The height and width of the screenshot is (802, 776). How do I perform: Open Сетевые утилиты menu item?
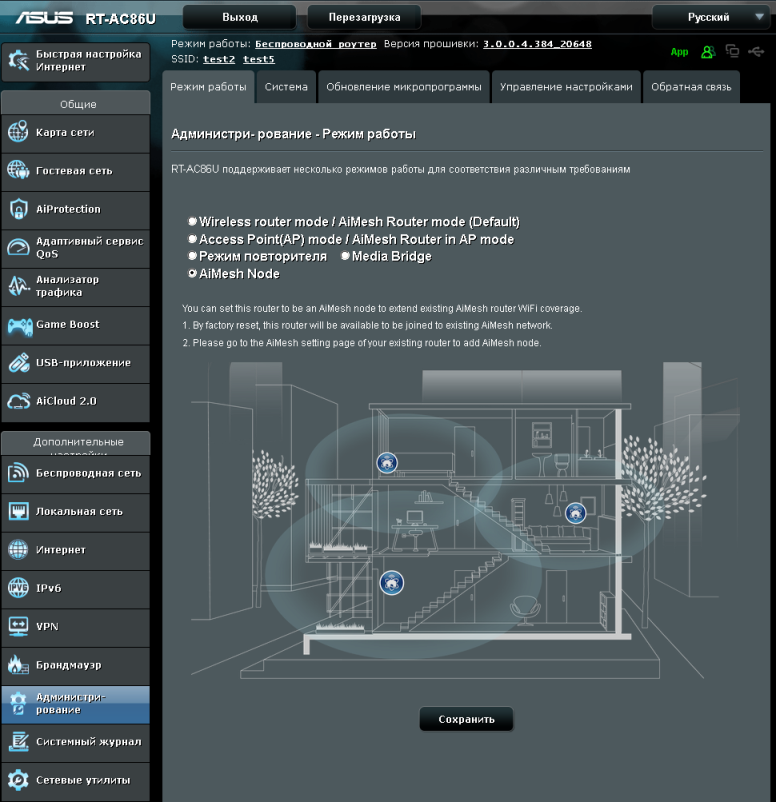click(76, 780)
